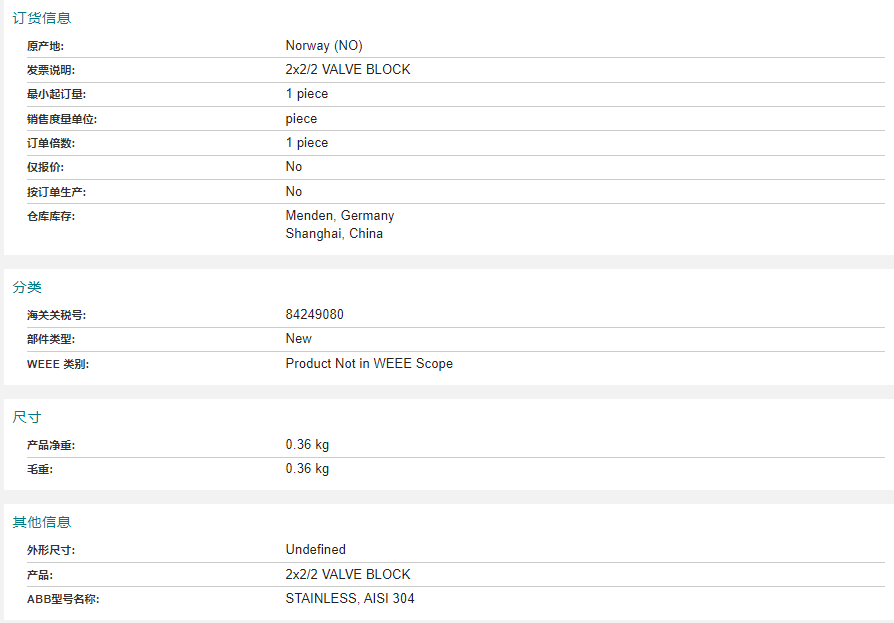Viewport: 894px width, 623px height.
Task: Click the Product Not in WEEE Scope text
Action: coord(369,364)
